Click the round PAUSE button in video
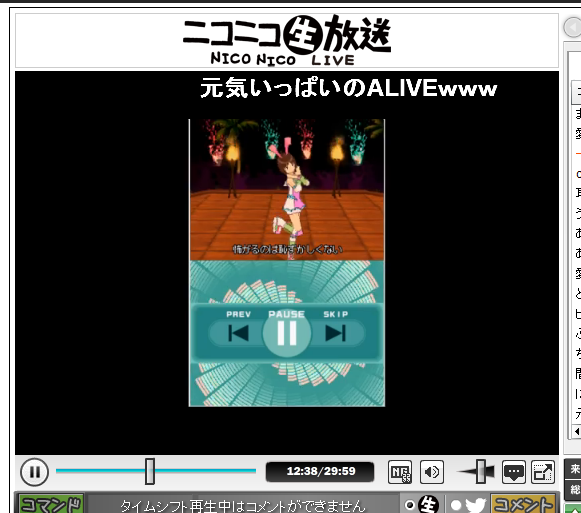The image size is (581, 513). pyautogui.click(x=287, y=332)
